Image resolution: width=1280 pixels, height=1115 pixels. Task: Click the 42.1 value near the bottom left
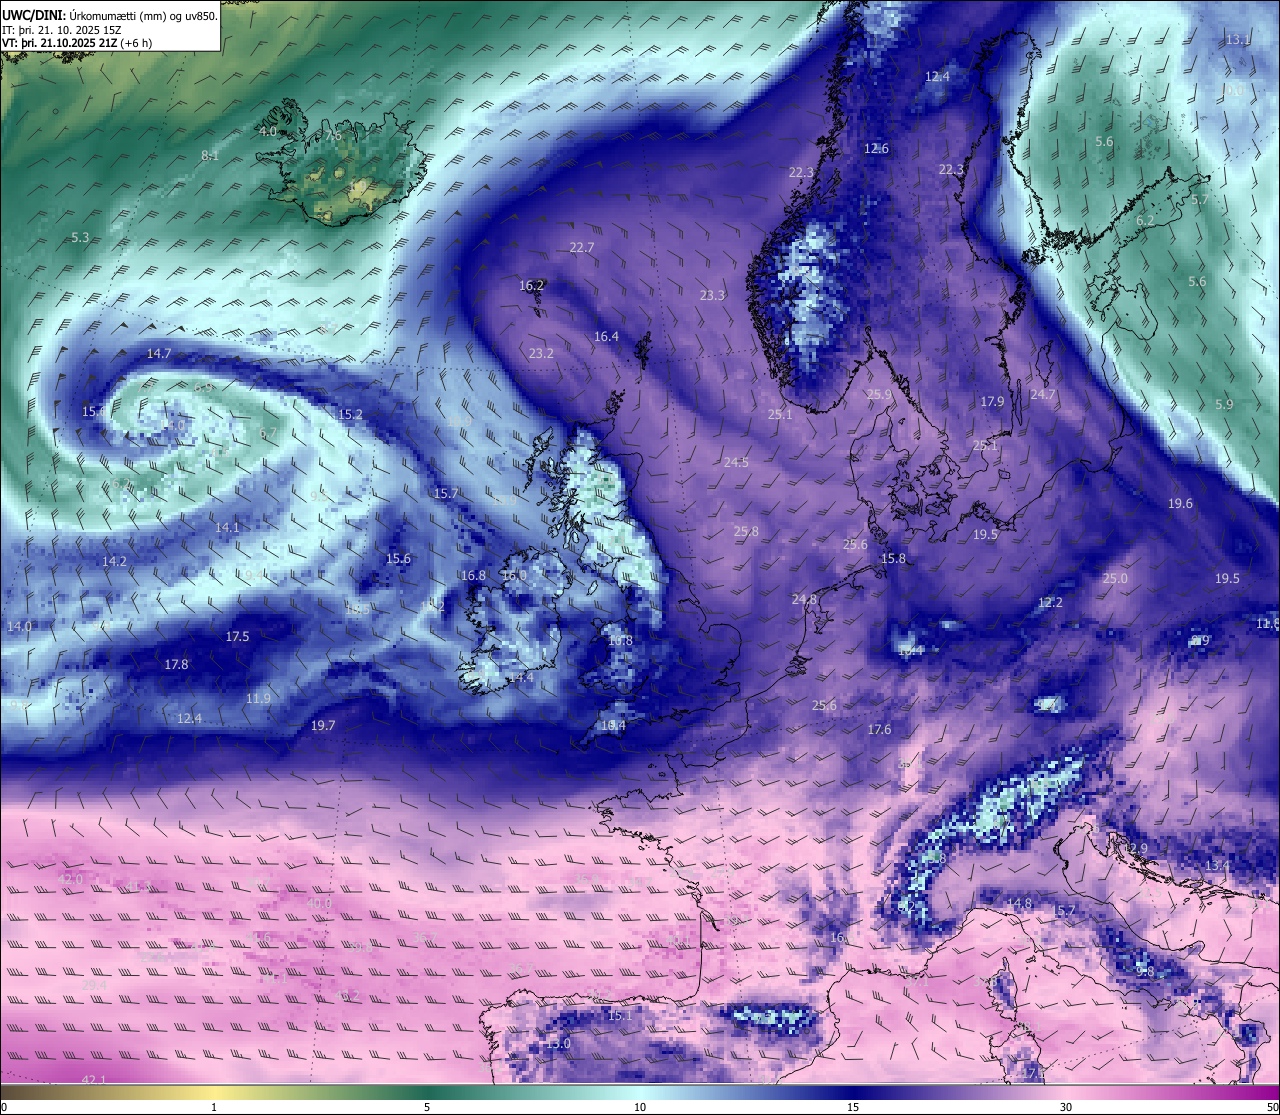pos(93,1080)
